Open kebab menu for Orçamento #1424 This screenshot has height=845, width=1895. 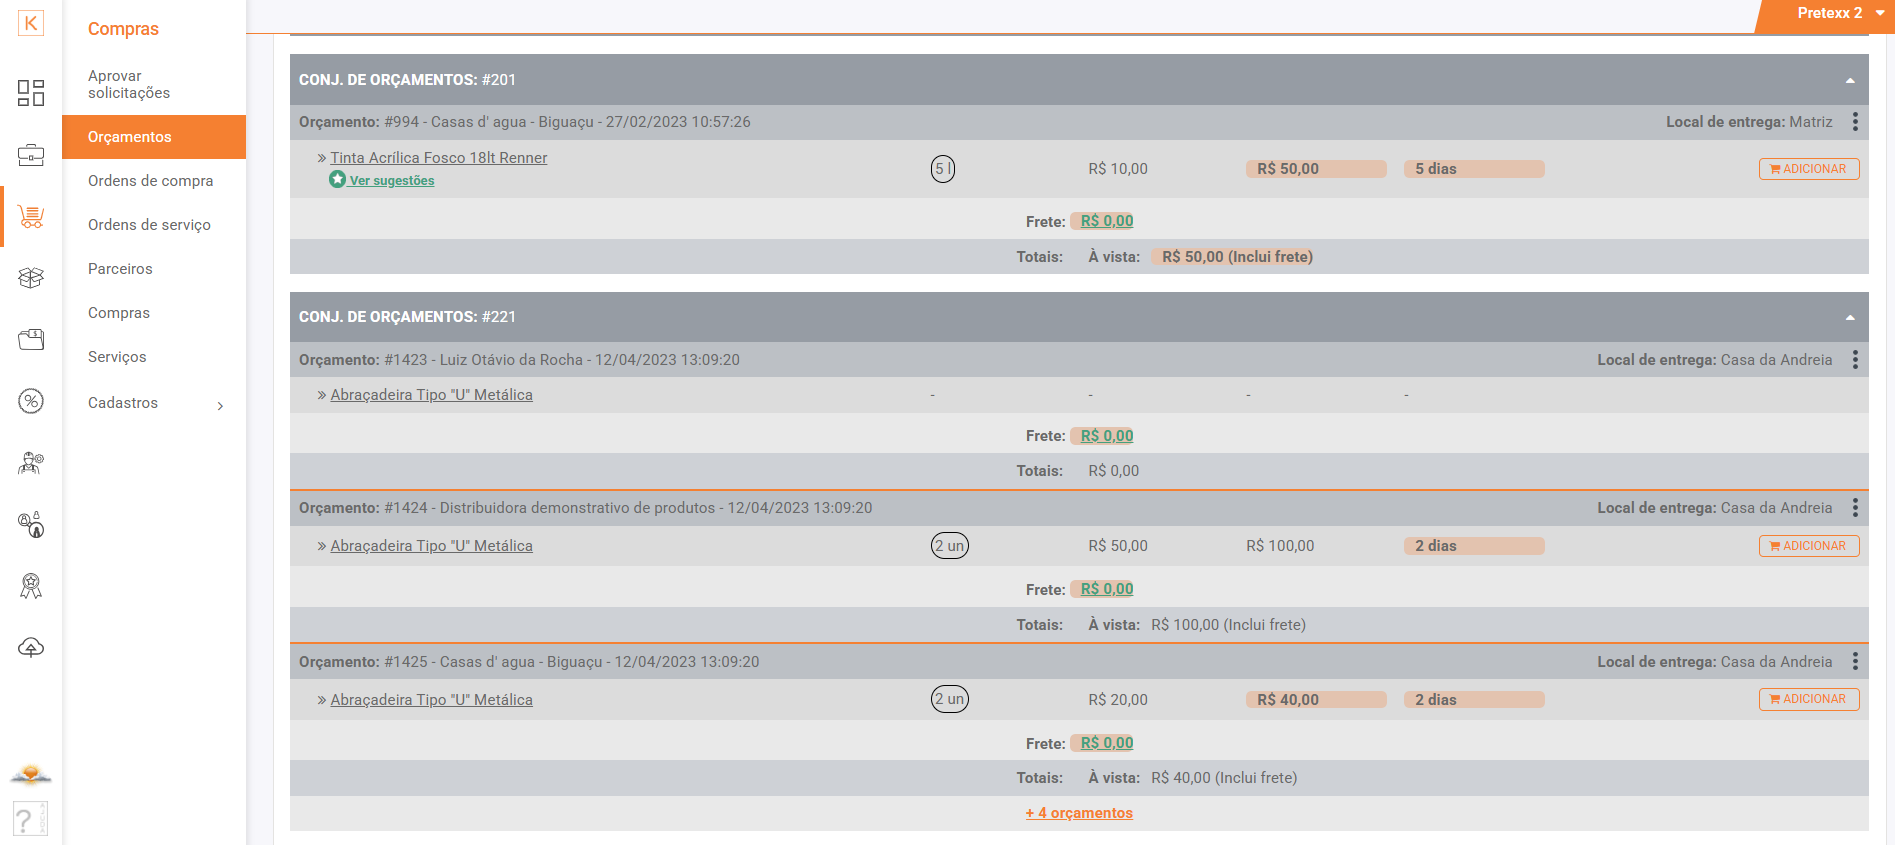point(1855,508)
